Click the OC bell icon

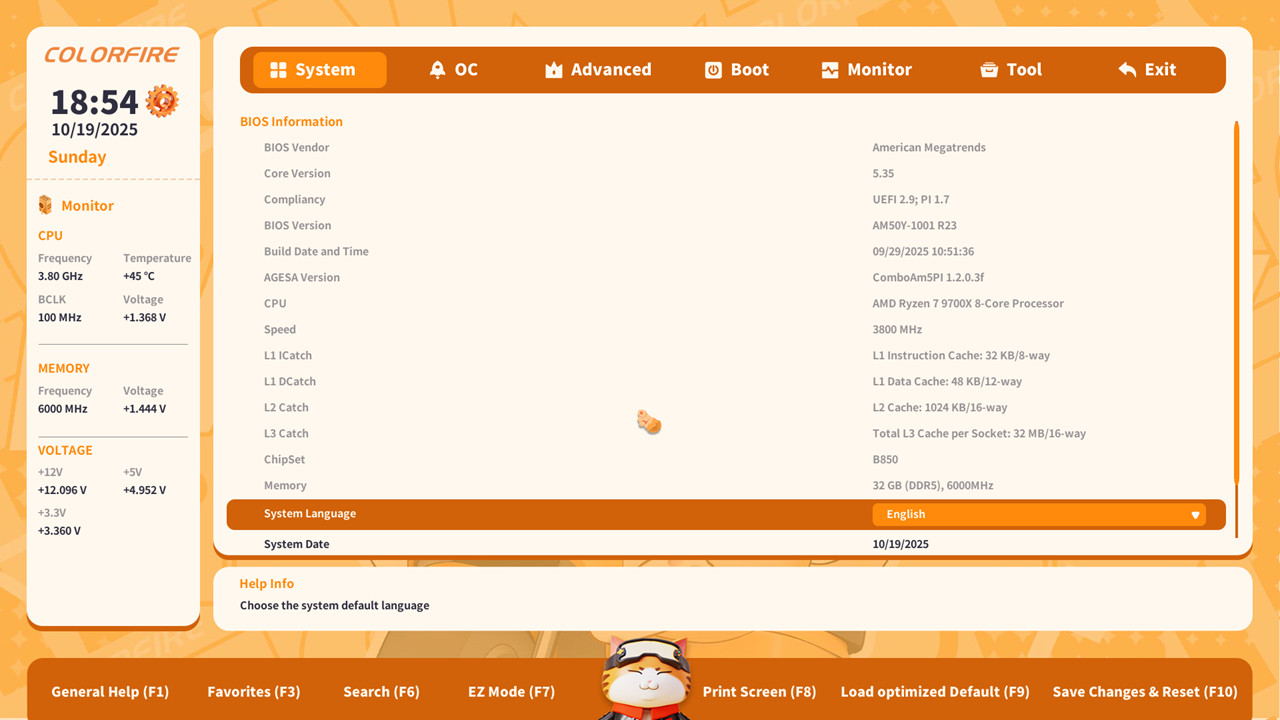(437, 70)
